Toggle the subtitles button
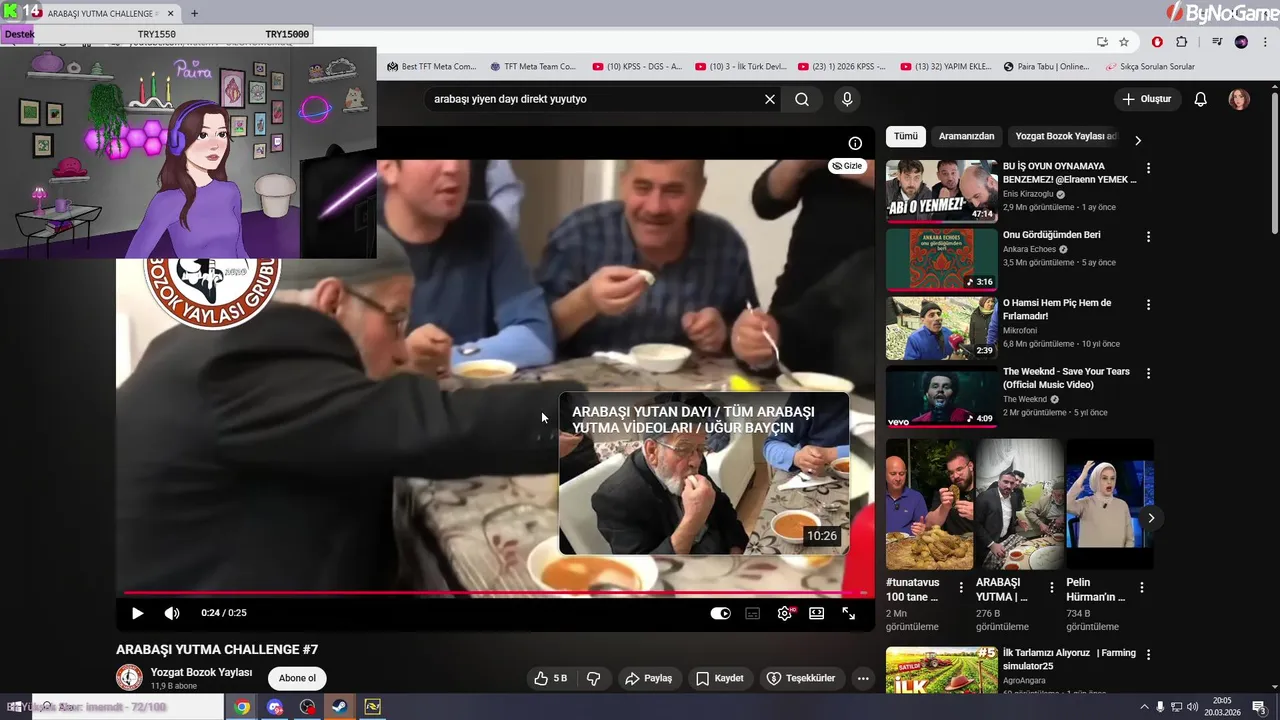Image resolution: width=1280 pixels, height=720 pixels. click(753, 613)
